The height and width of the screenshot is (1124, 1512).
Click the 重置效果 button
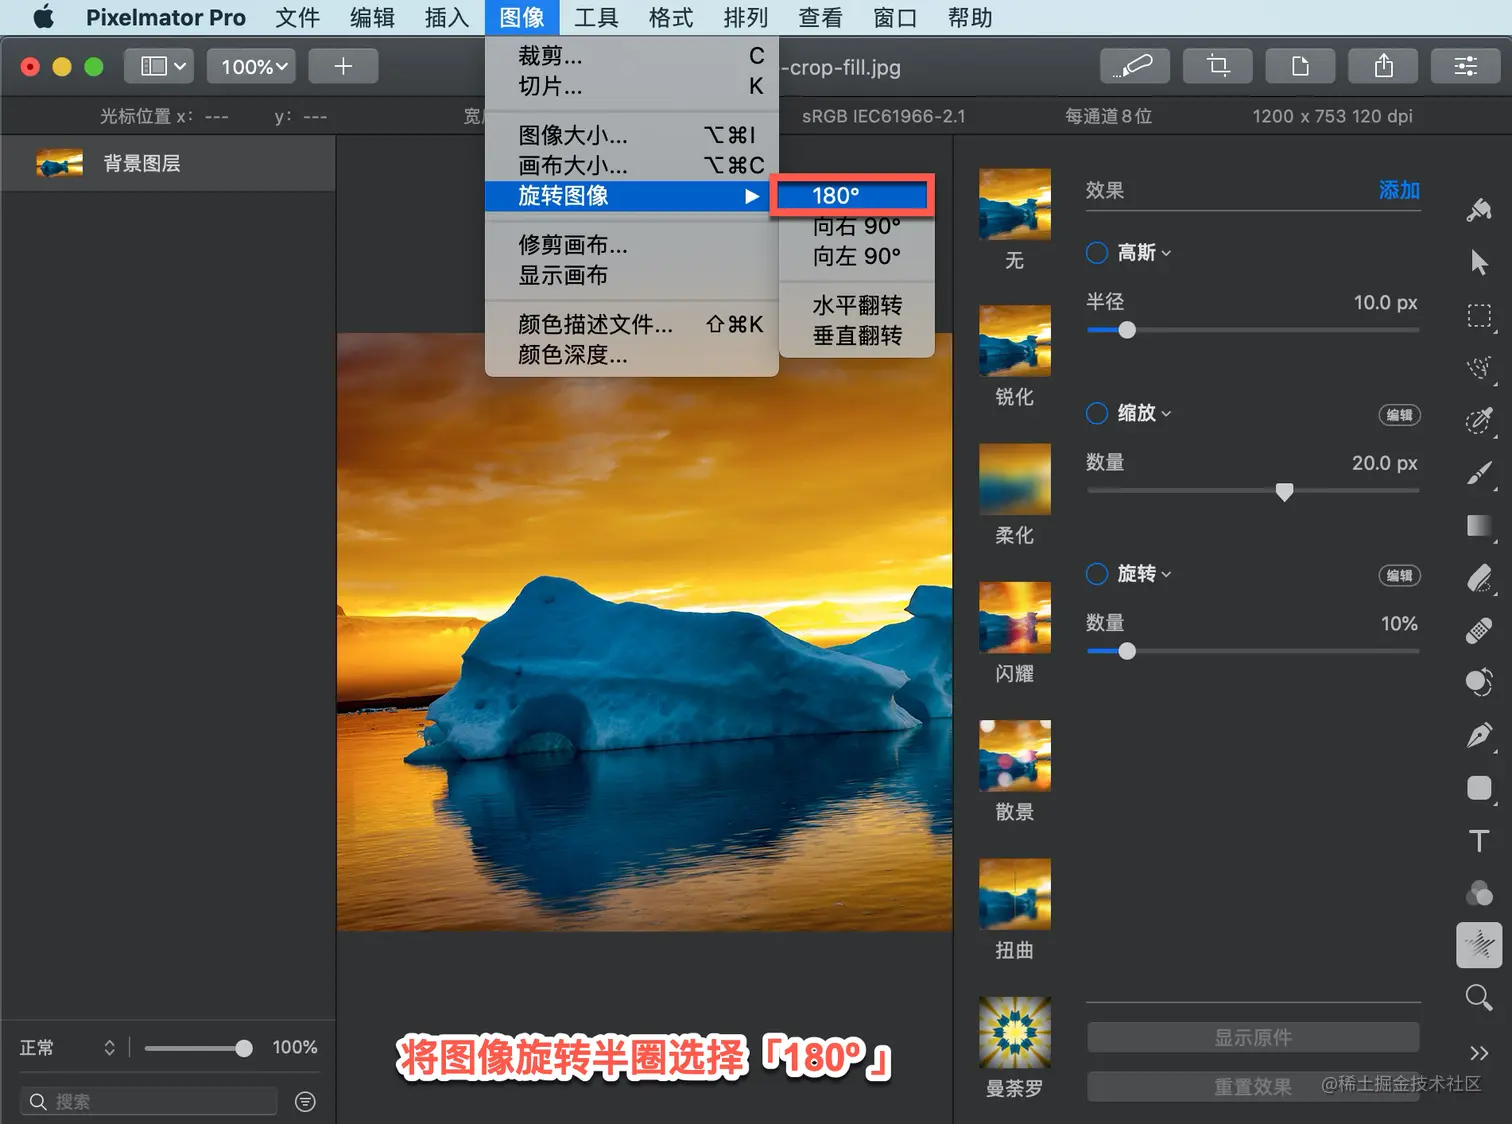(x=1253, y=1086)
